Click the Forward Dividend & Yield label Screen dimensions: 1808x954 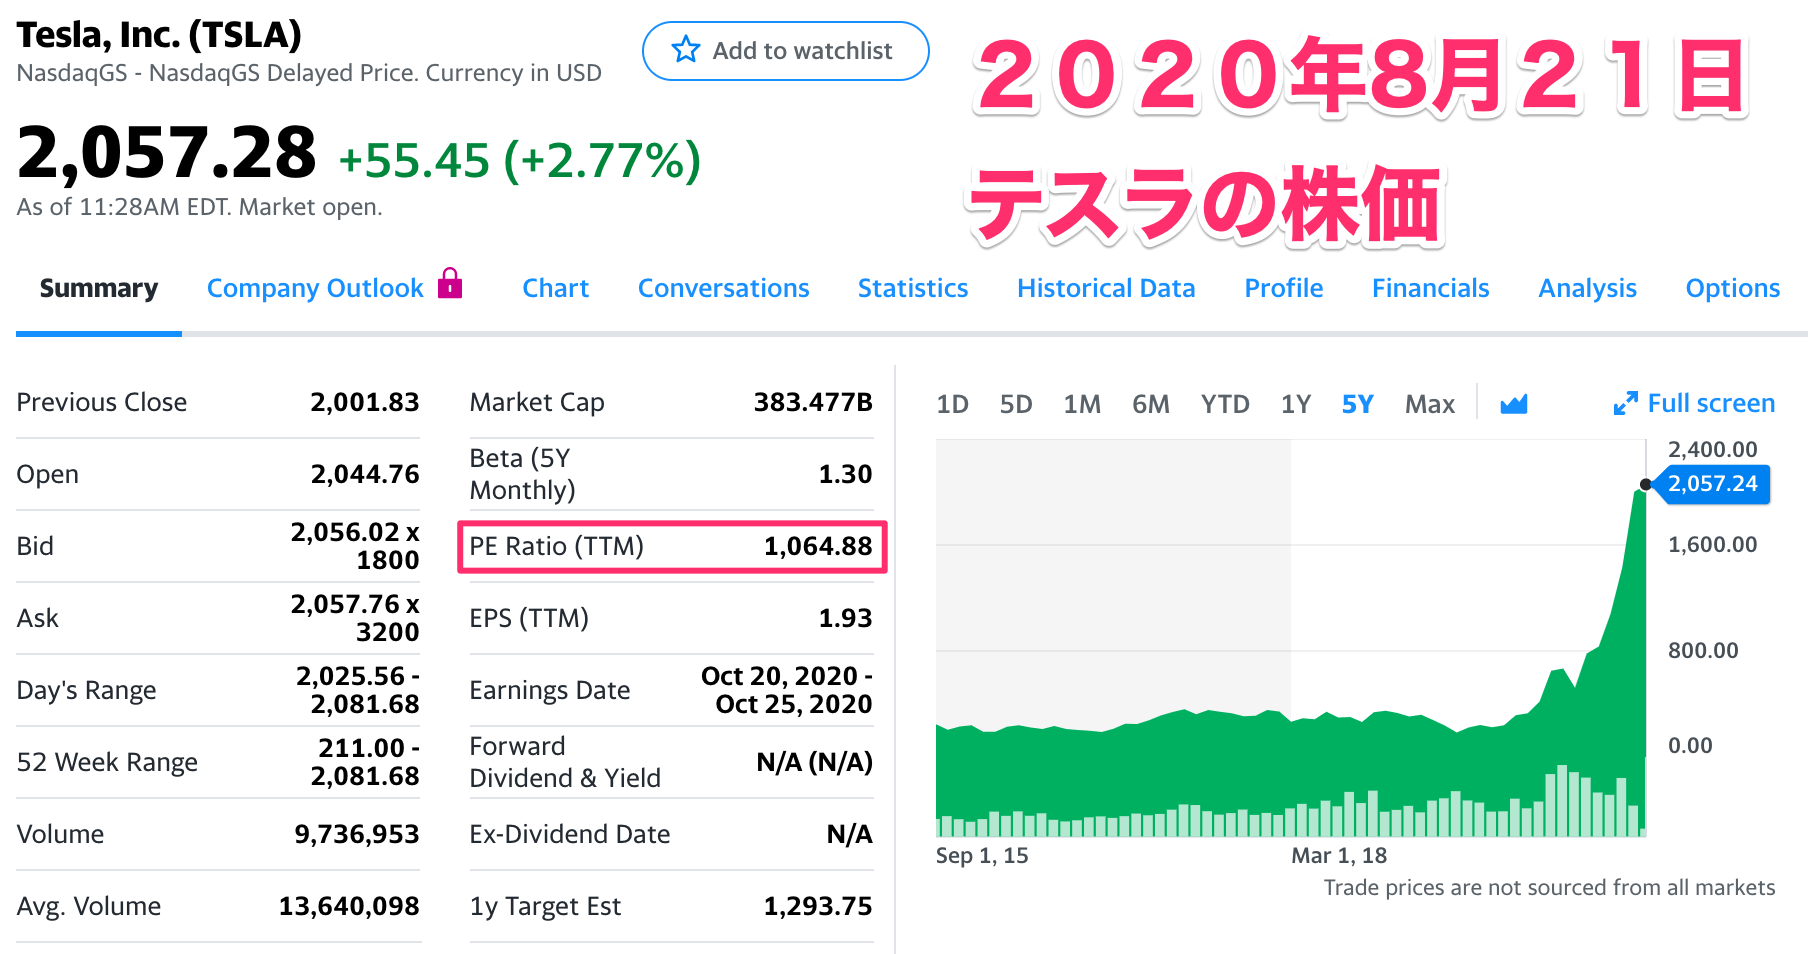[565, 762]
